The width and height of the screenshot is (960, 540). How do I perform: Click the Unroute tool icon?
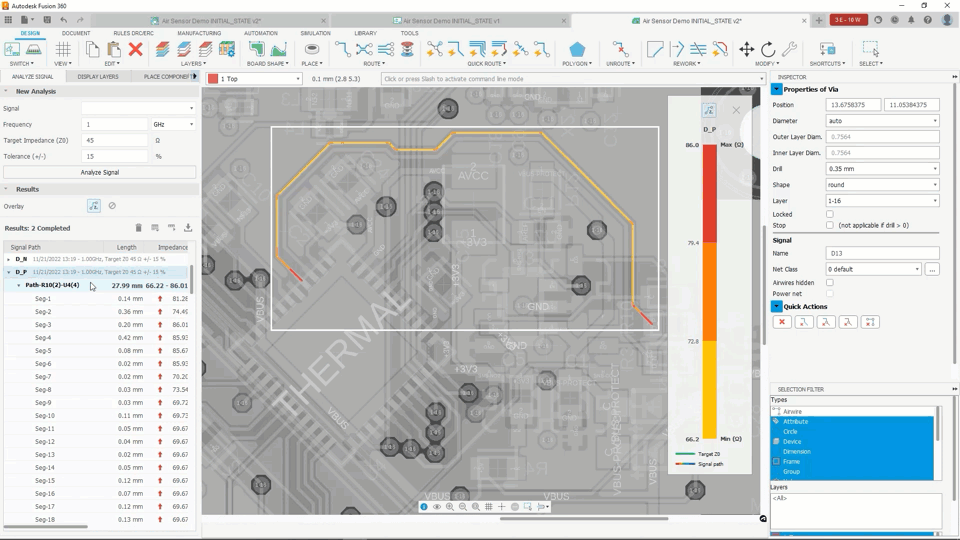[620, 49]
